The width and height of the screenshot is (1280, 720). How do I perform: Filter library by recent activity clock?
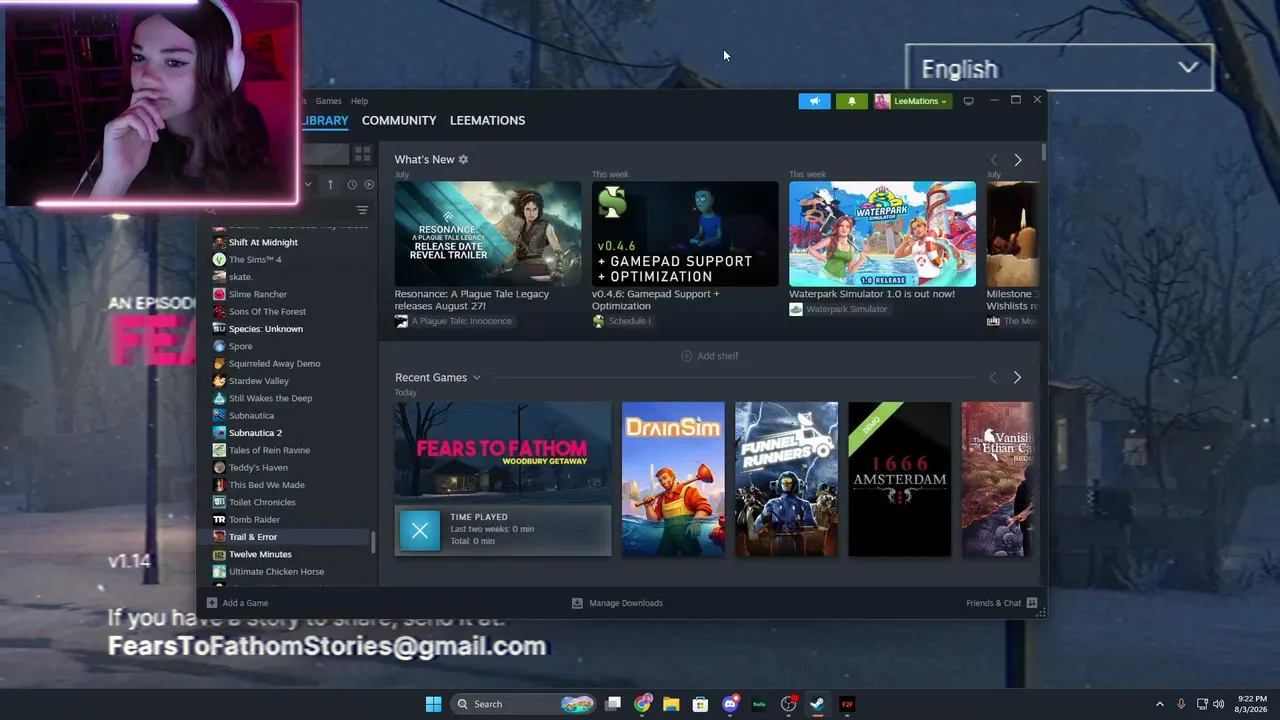click(352, 184)
